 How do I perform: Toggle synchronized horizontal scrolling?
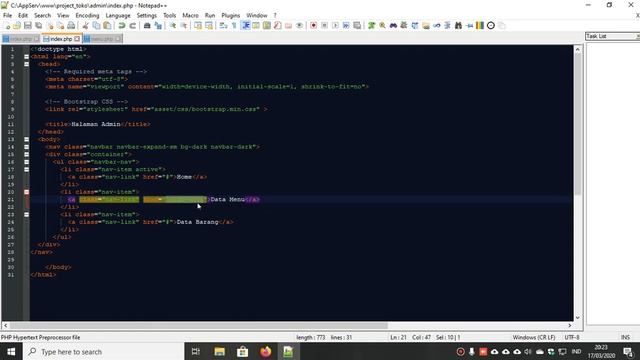click(x=209, y=26)
